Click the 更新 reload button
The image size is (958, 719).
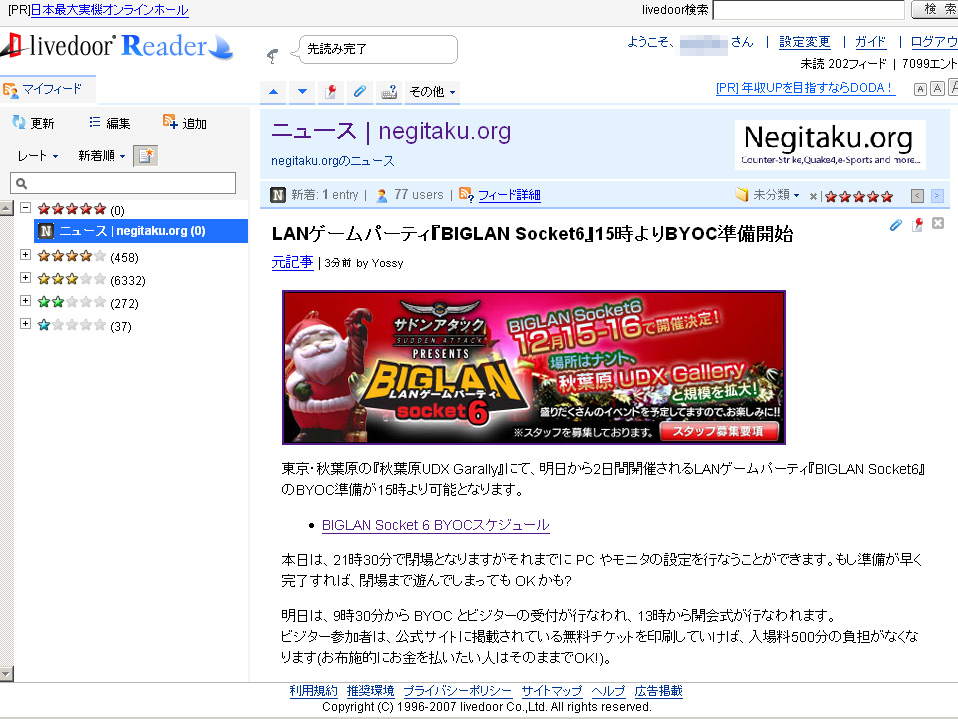pyautogui.click(x=34, y=123)
